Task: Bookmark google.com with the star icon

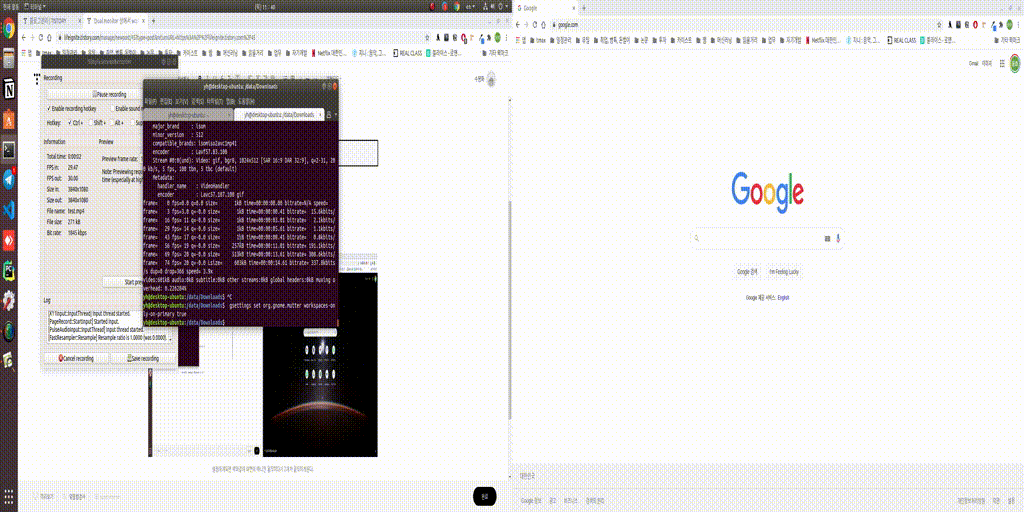Action: point(940,24)
